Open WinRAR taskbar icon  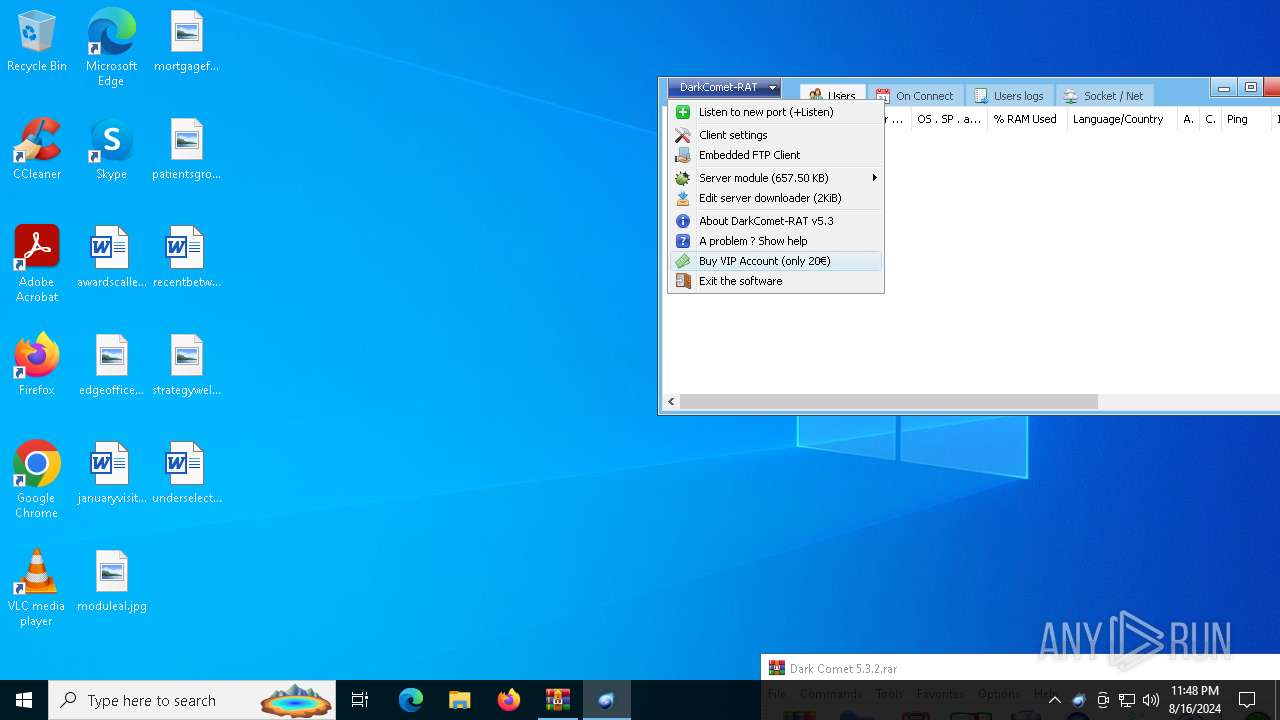point(558,700)
